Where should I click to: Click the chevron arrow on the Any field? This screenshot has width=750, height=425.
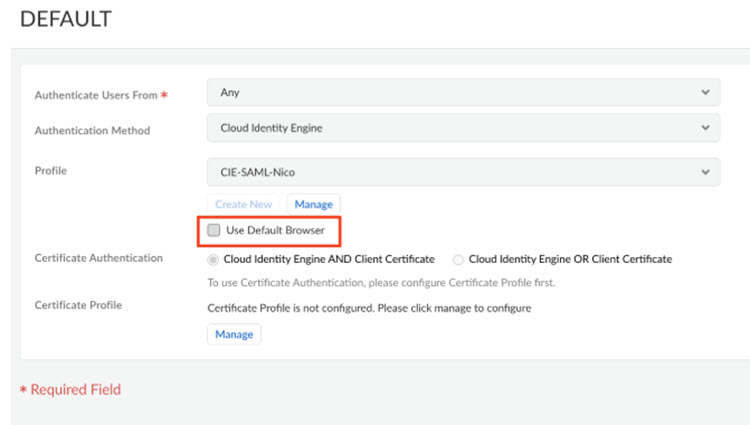pos(706,93)
